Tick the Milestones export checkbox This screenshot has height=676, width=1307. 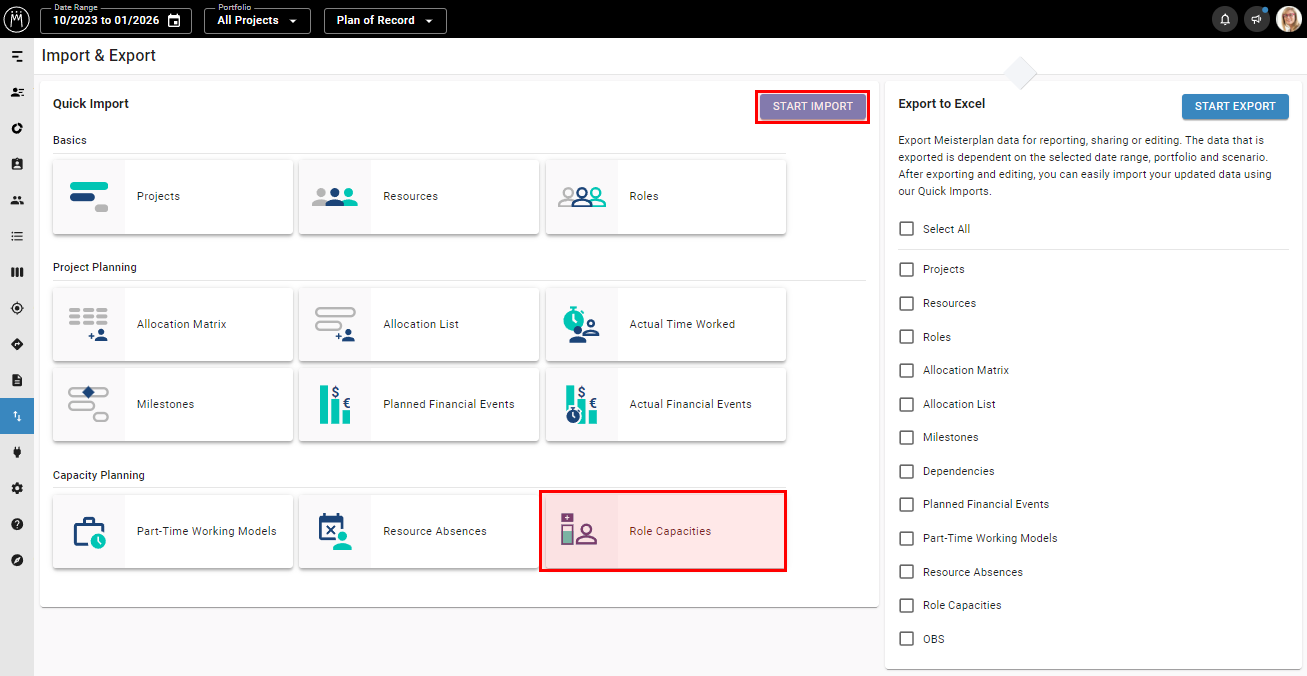907,437
